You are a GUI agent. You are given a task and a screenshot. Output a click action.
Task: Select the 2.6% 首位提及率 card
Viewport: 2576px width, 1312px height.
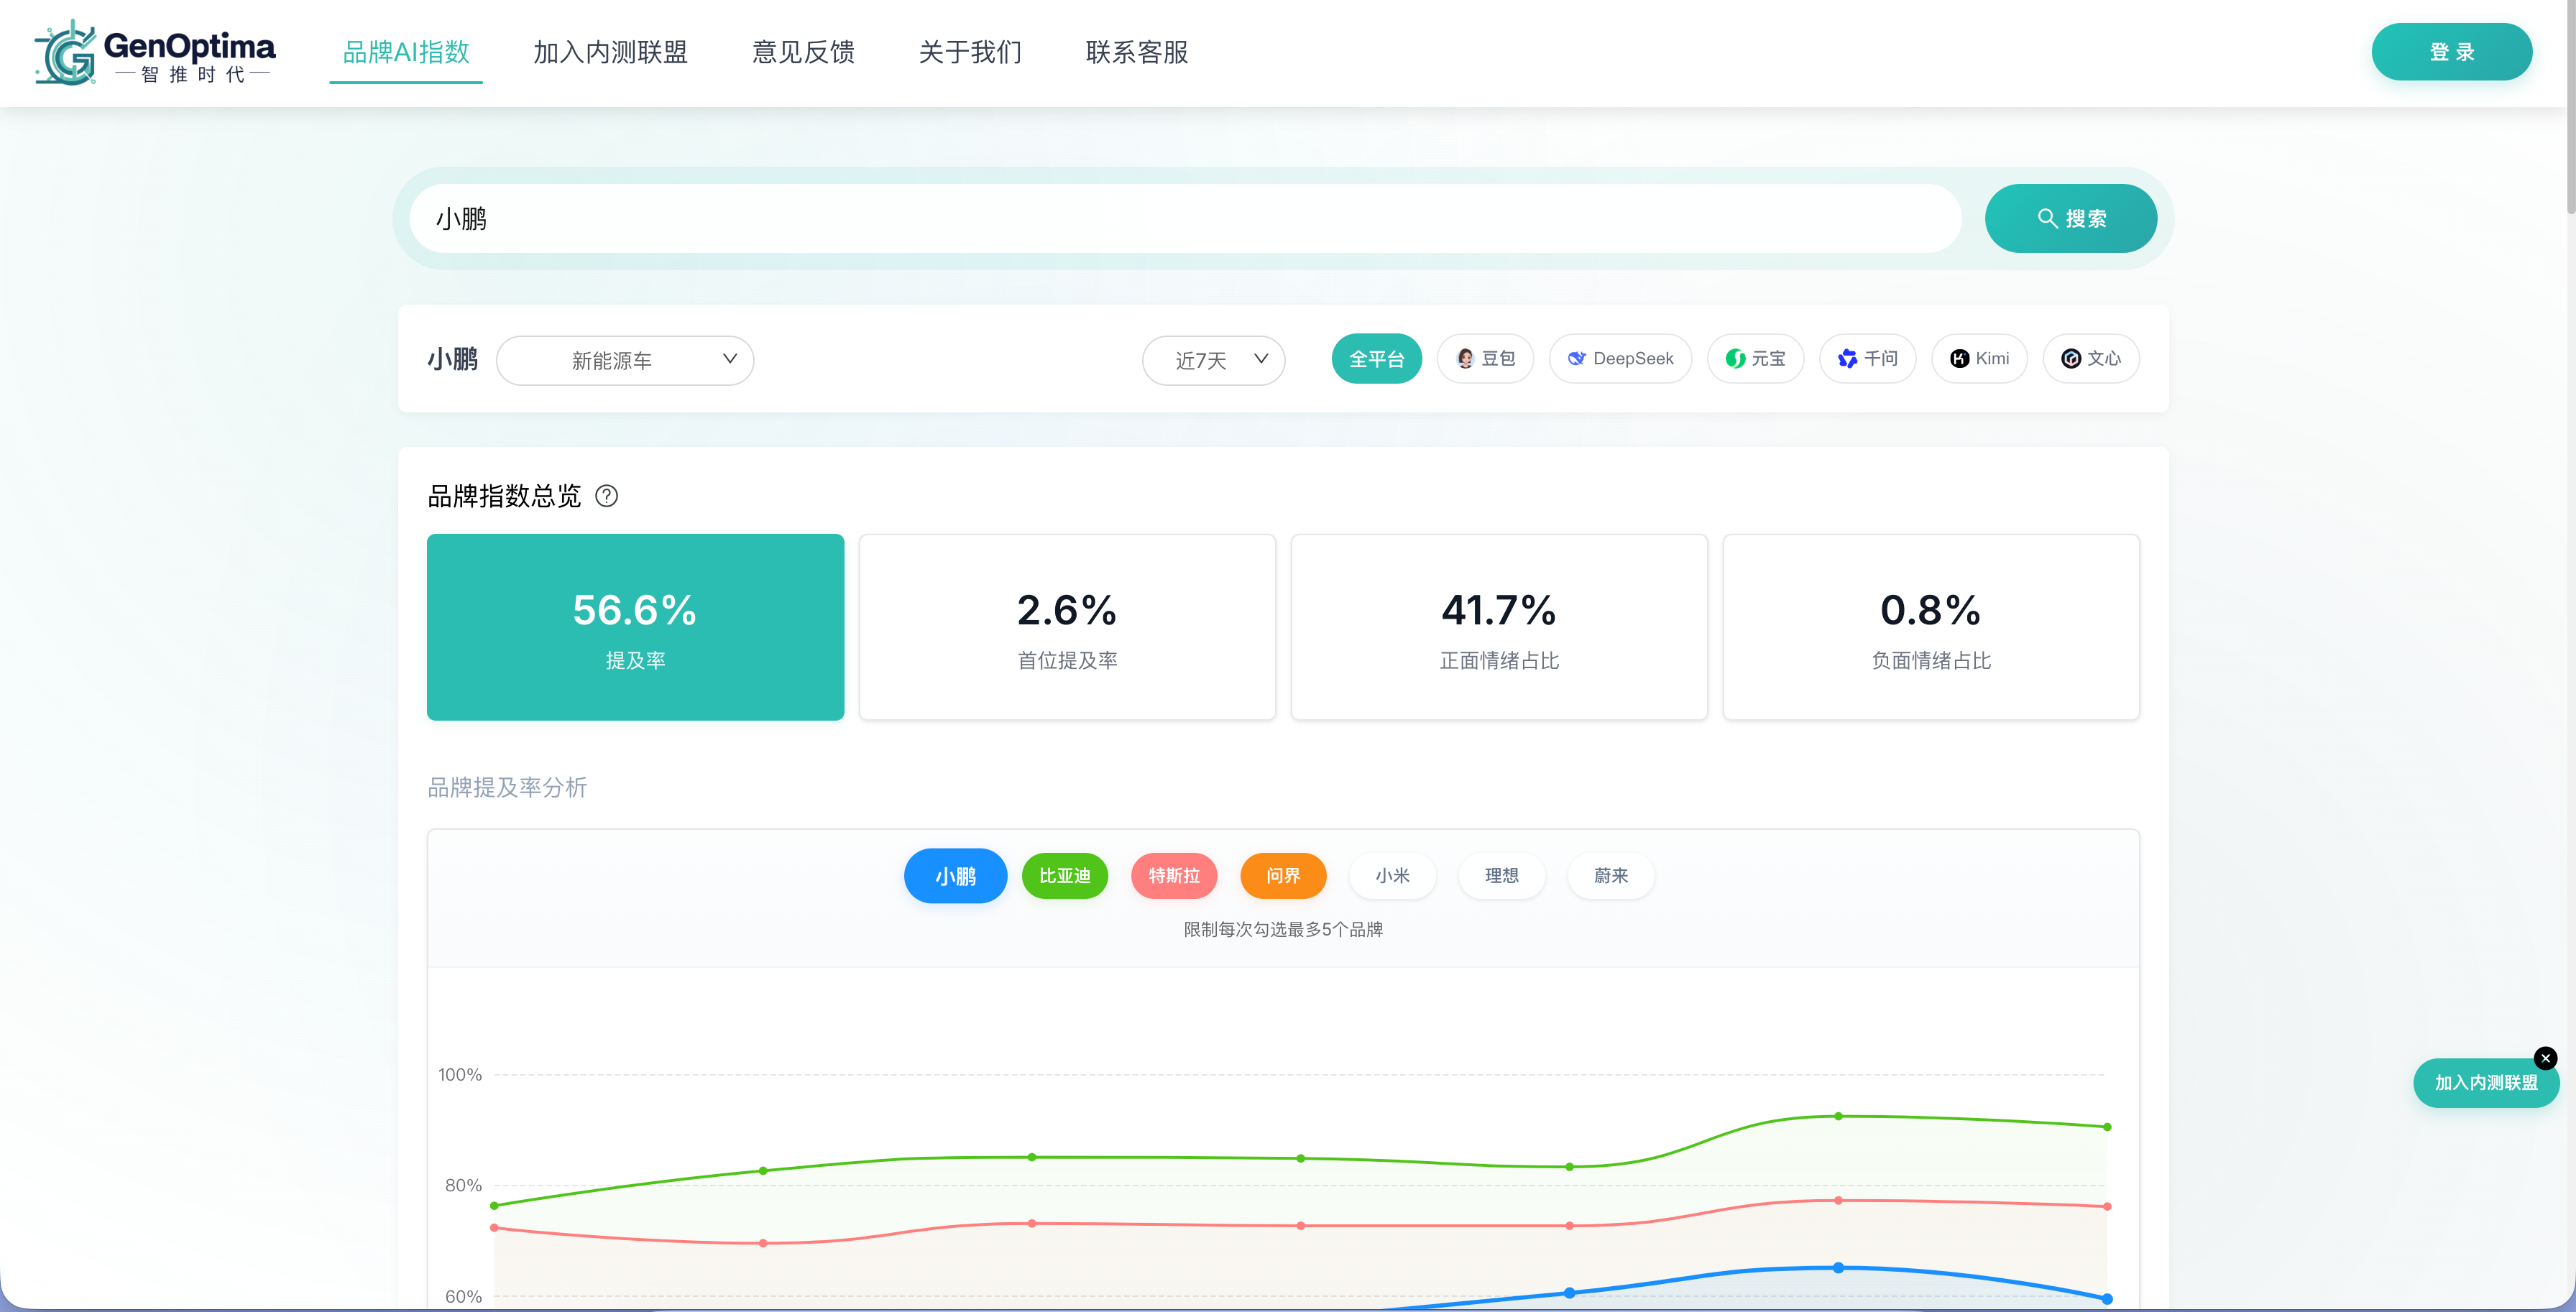tap(1067, 627)
